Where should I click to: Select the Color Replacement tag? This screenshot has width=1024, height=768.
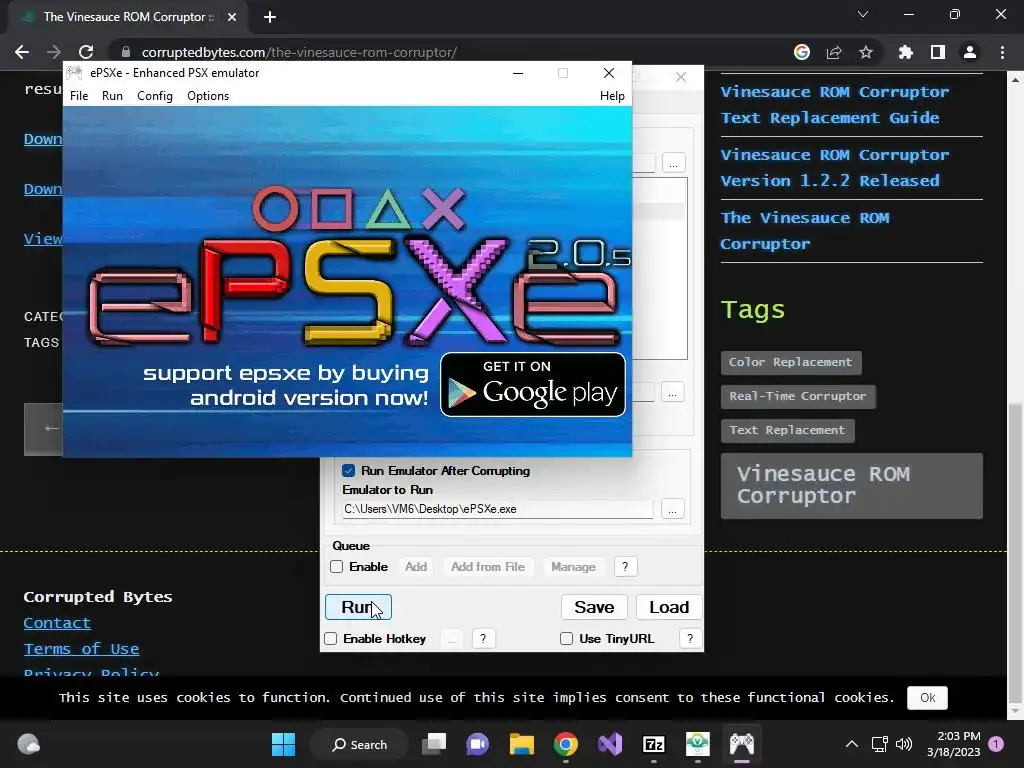tap(791, 362)
